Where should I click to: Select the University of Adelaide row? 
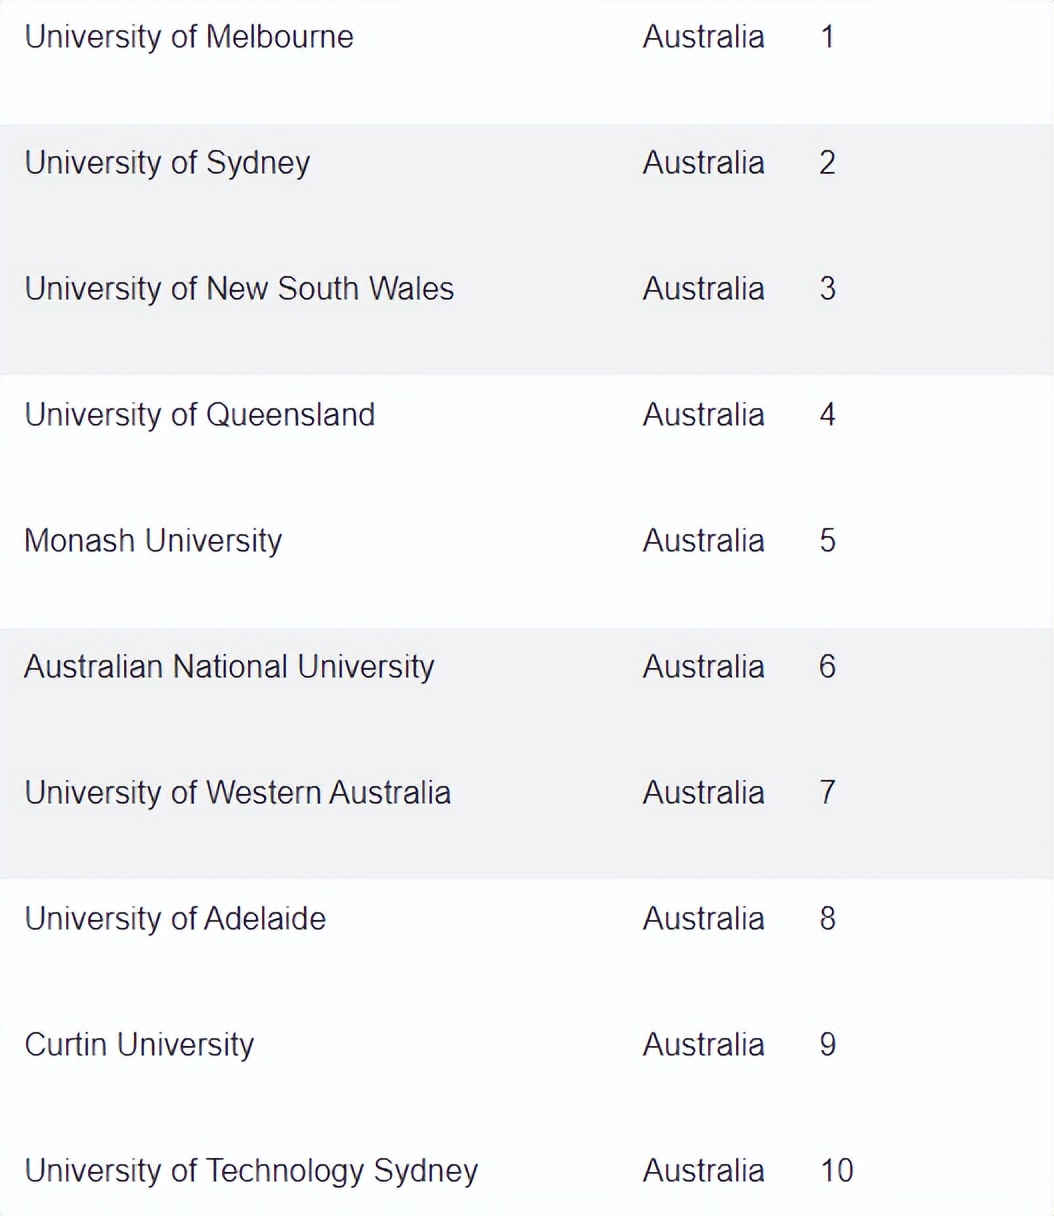tap(175, 919)
